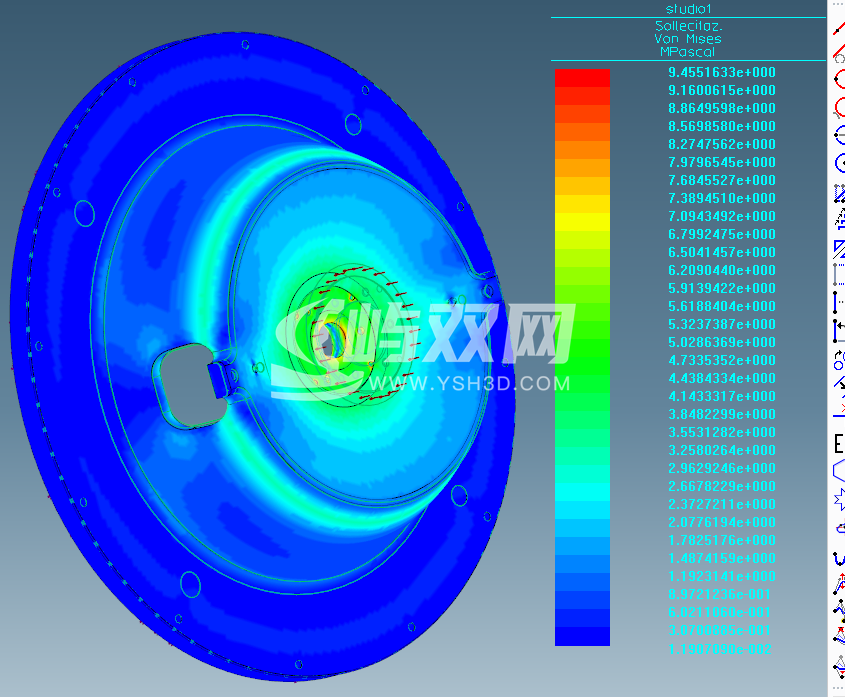The width and height of the screenshot is (845, 697).
Task: Click the legend value 8.2747562e+000
Action: [722, 144]
